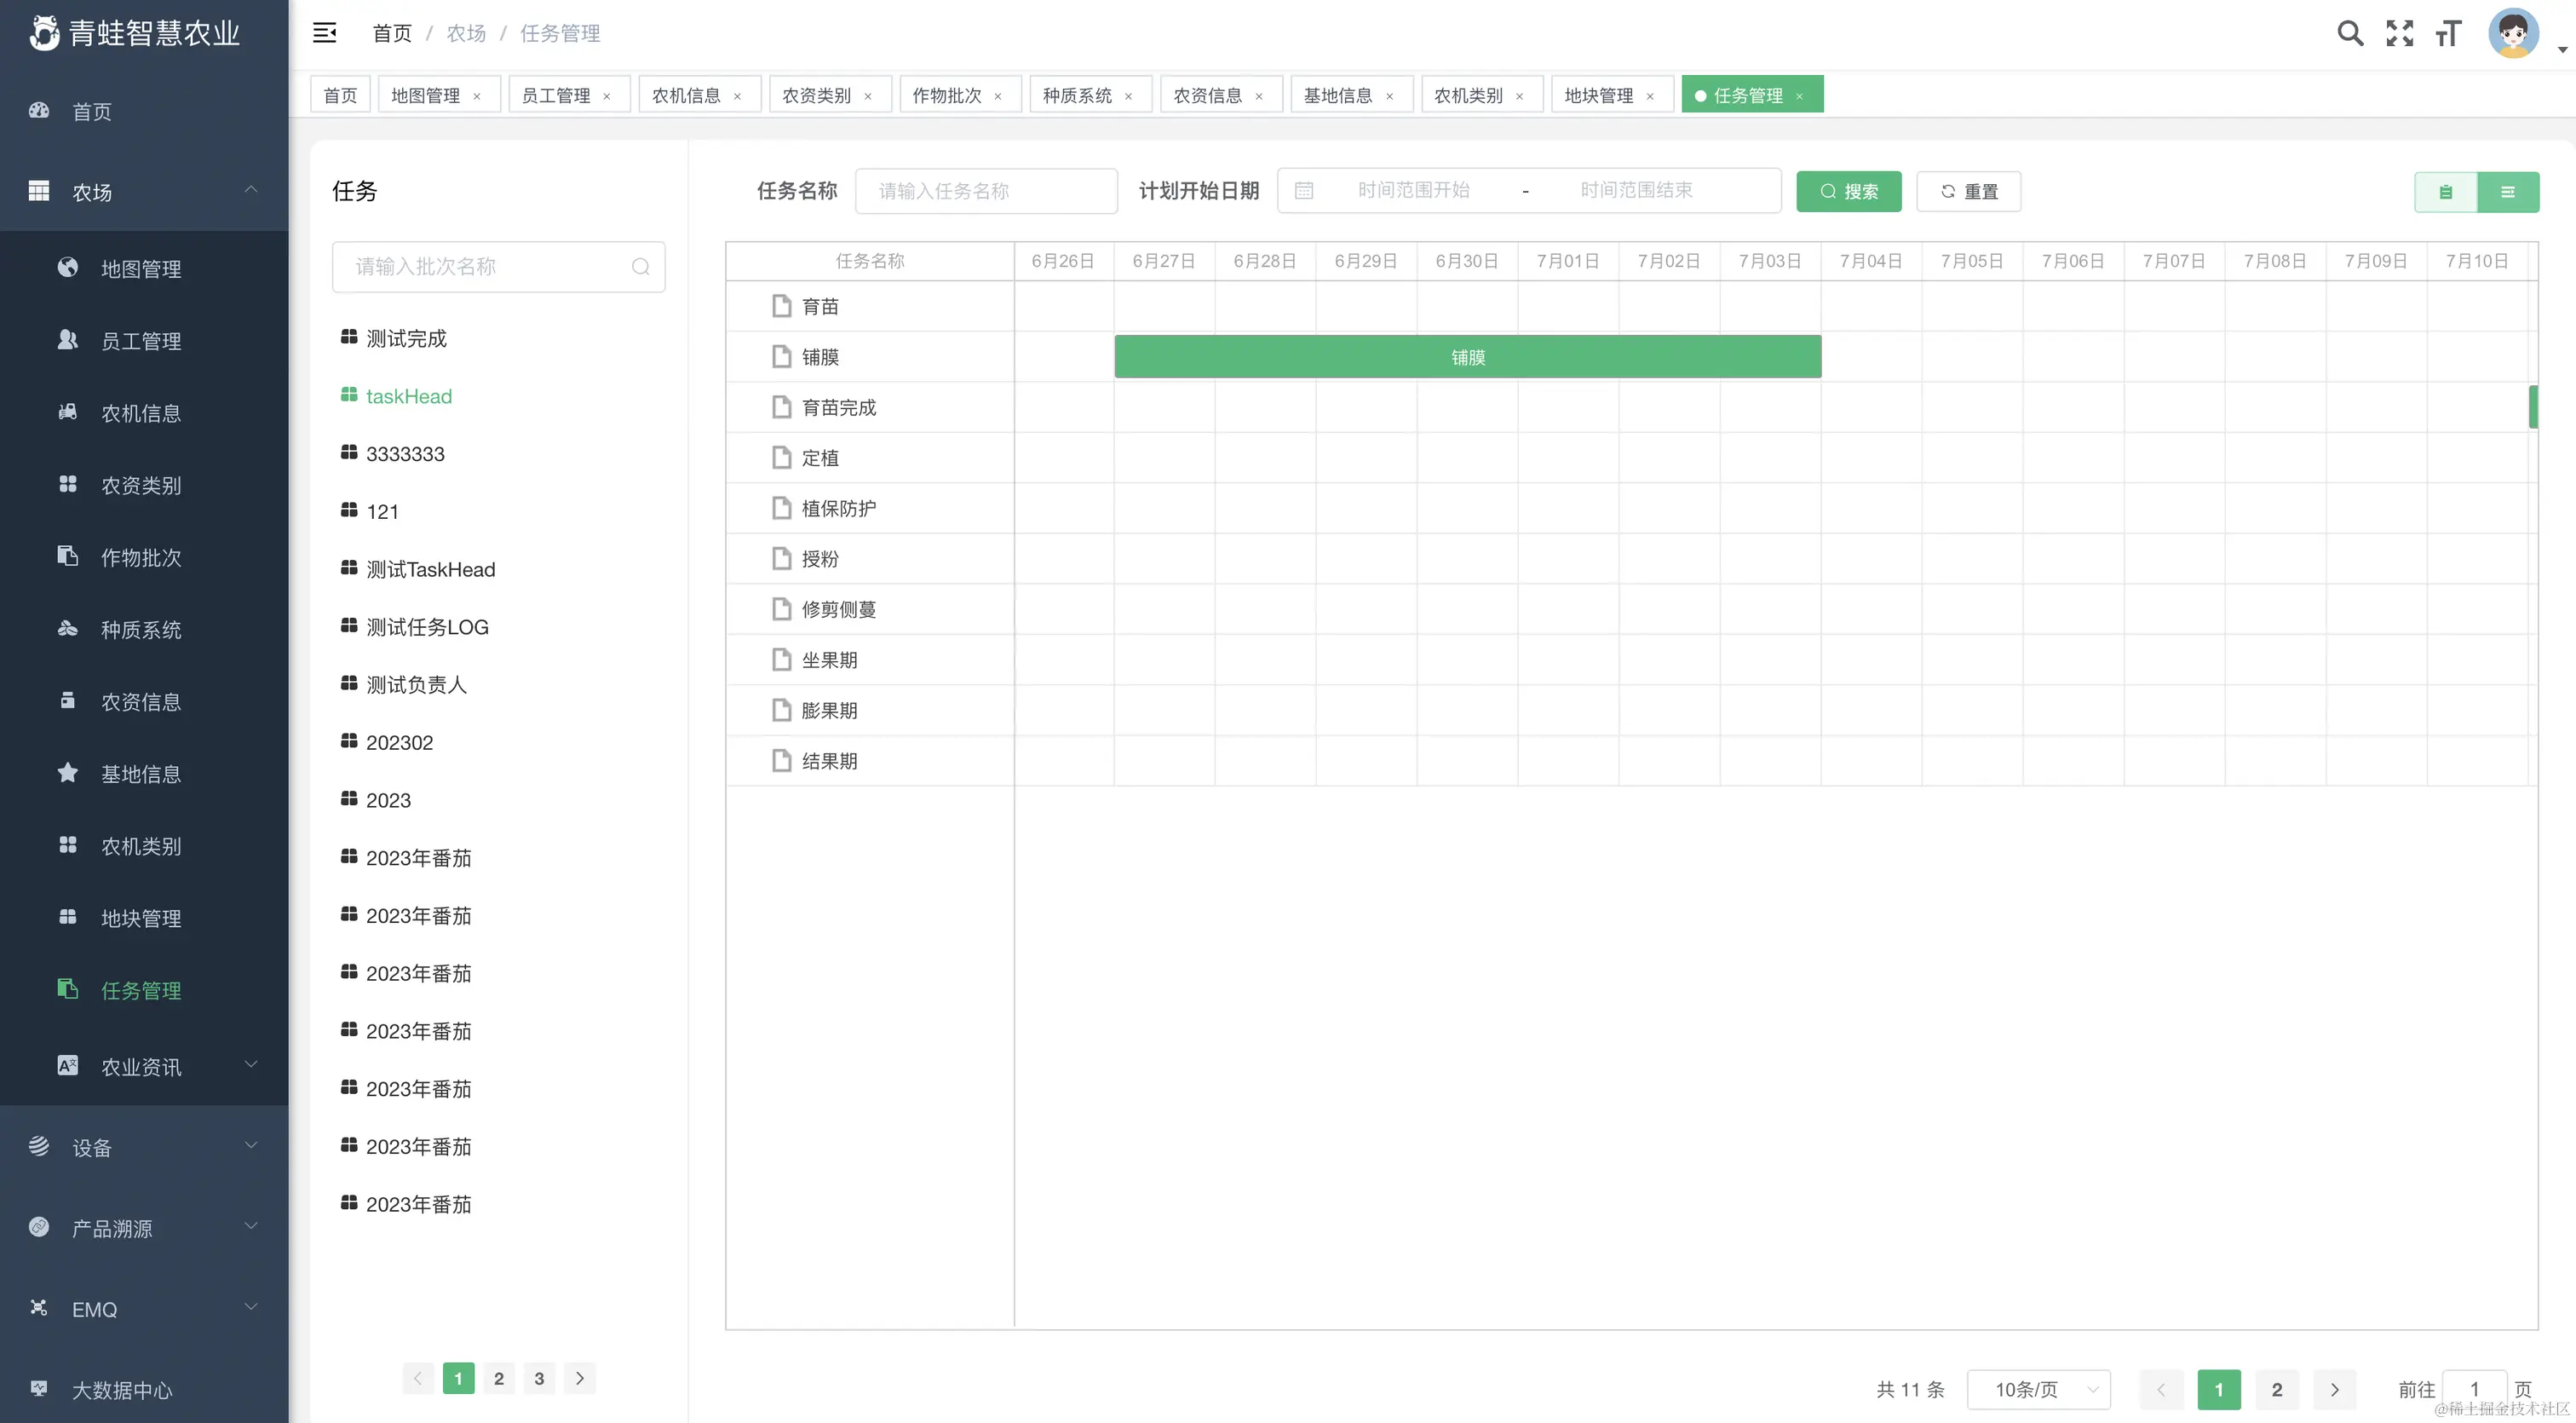Select 大数据中心 in the sidebar

(121, 1390)
